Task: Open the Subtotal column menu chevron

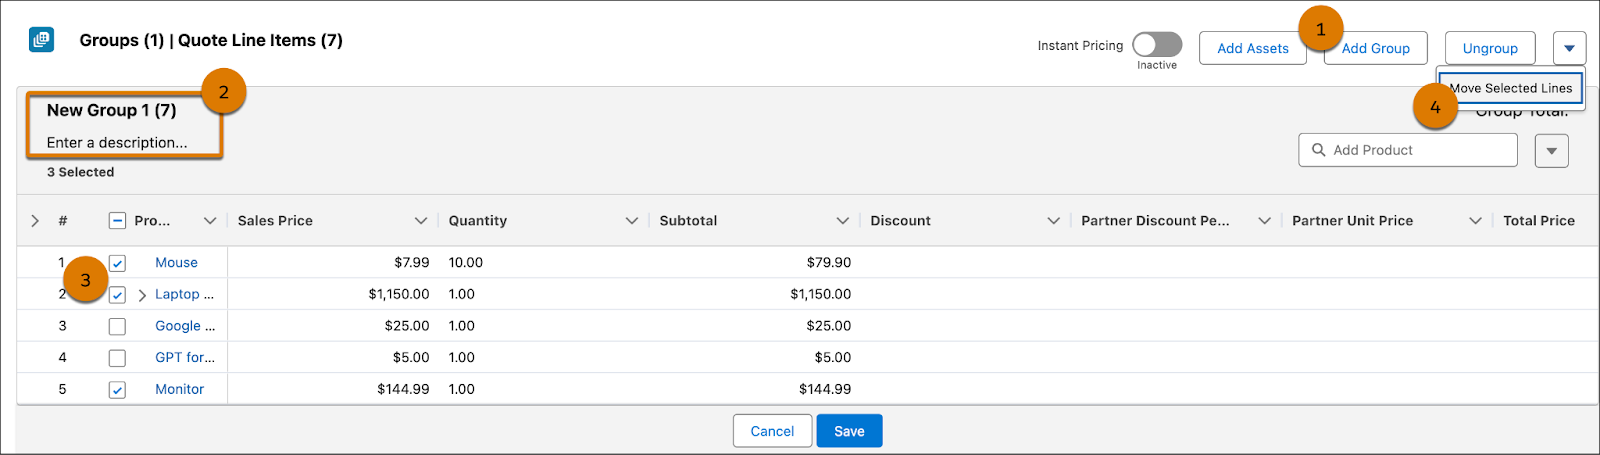Action: click(843, 221)
